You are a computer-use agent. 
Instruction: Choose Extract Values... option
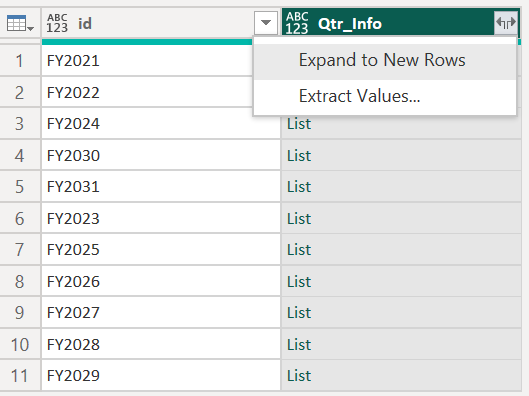385,96
